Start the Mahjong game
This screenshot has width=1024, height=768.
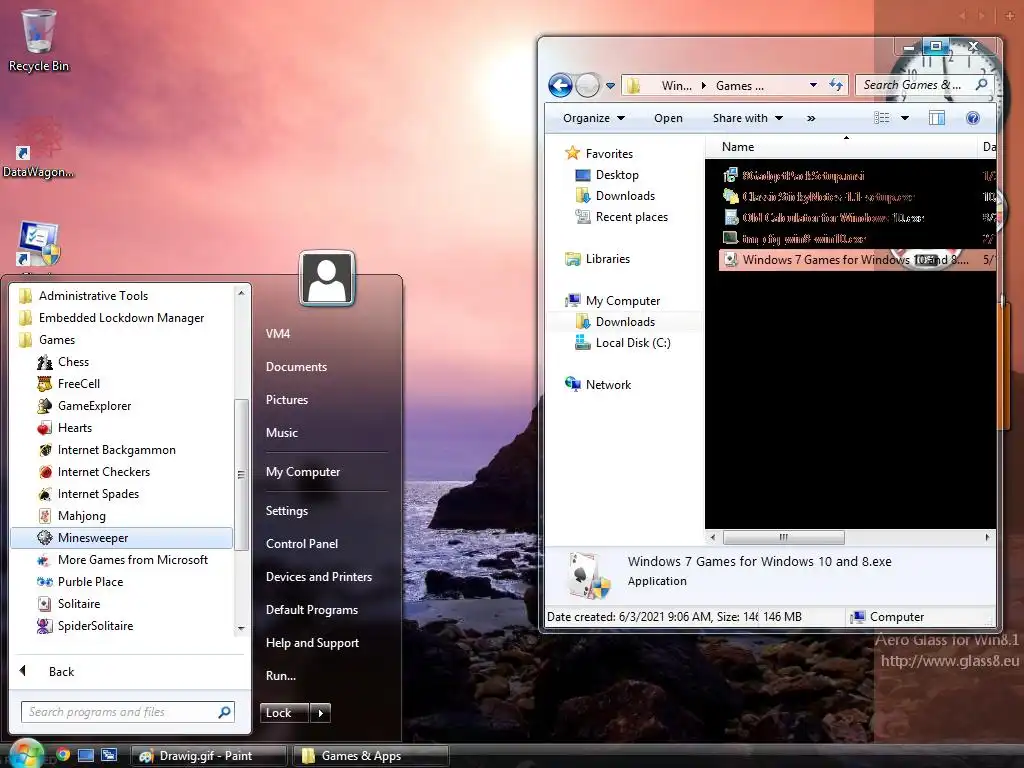[82, 516]
